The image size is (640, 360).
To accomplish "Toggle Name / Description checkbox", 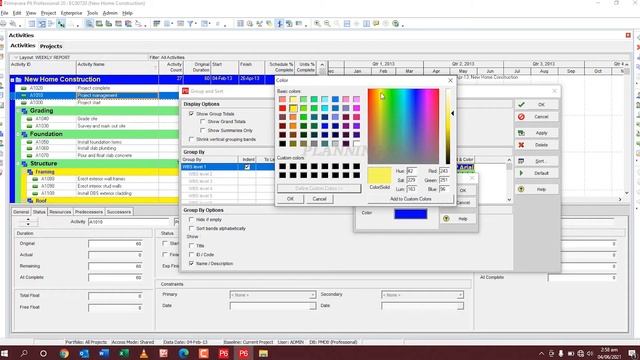I will pyautogui.click(x=191, y=264).
